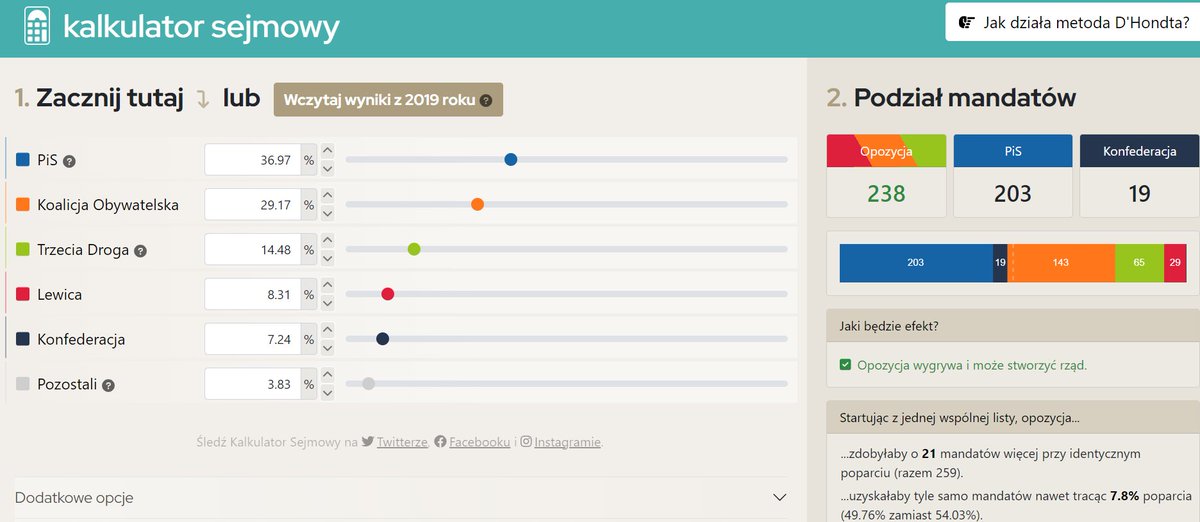Decrease Pozostali percentage with down arrow
1200x522 pixels.
point(327,393)
